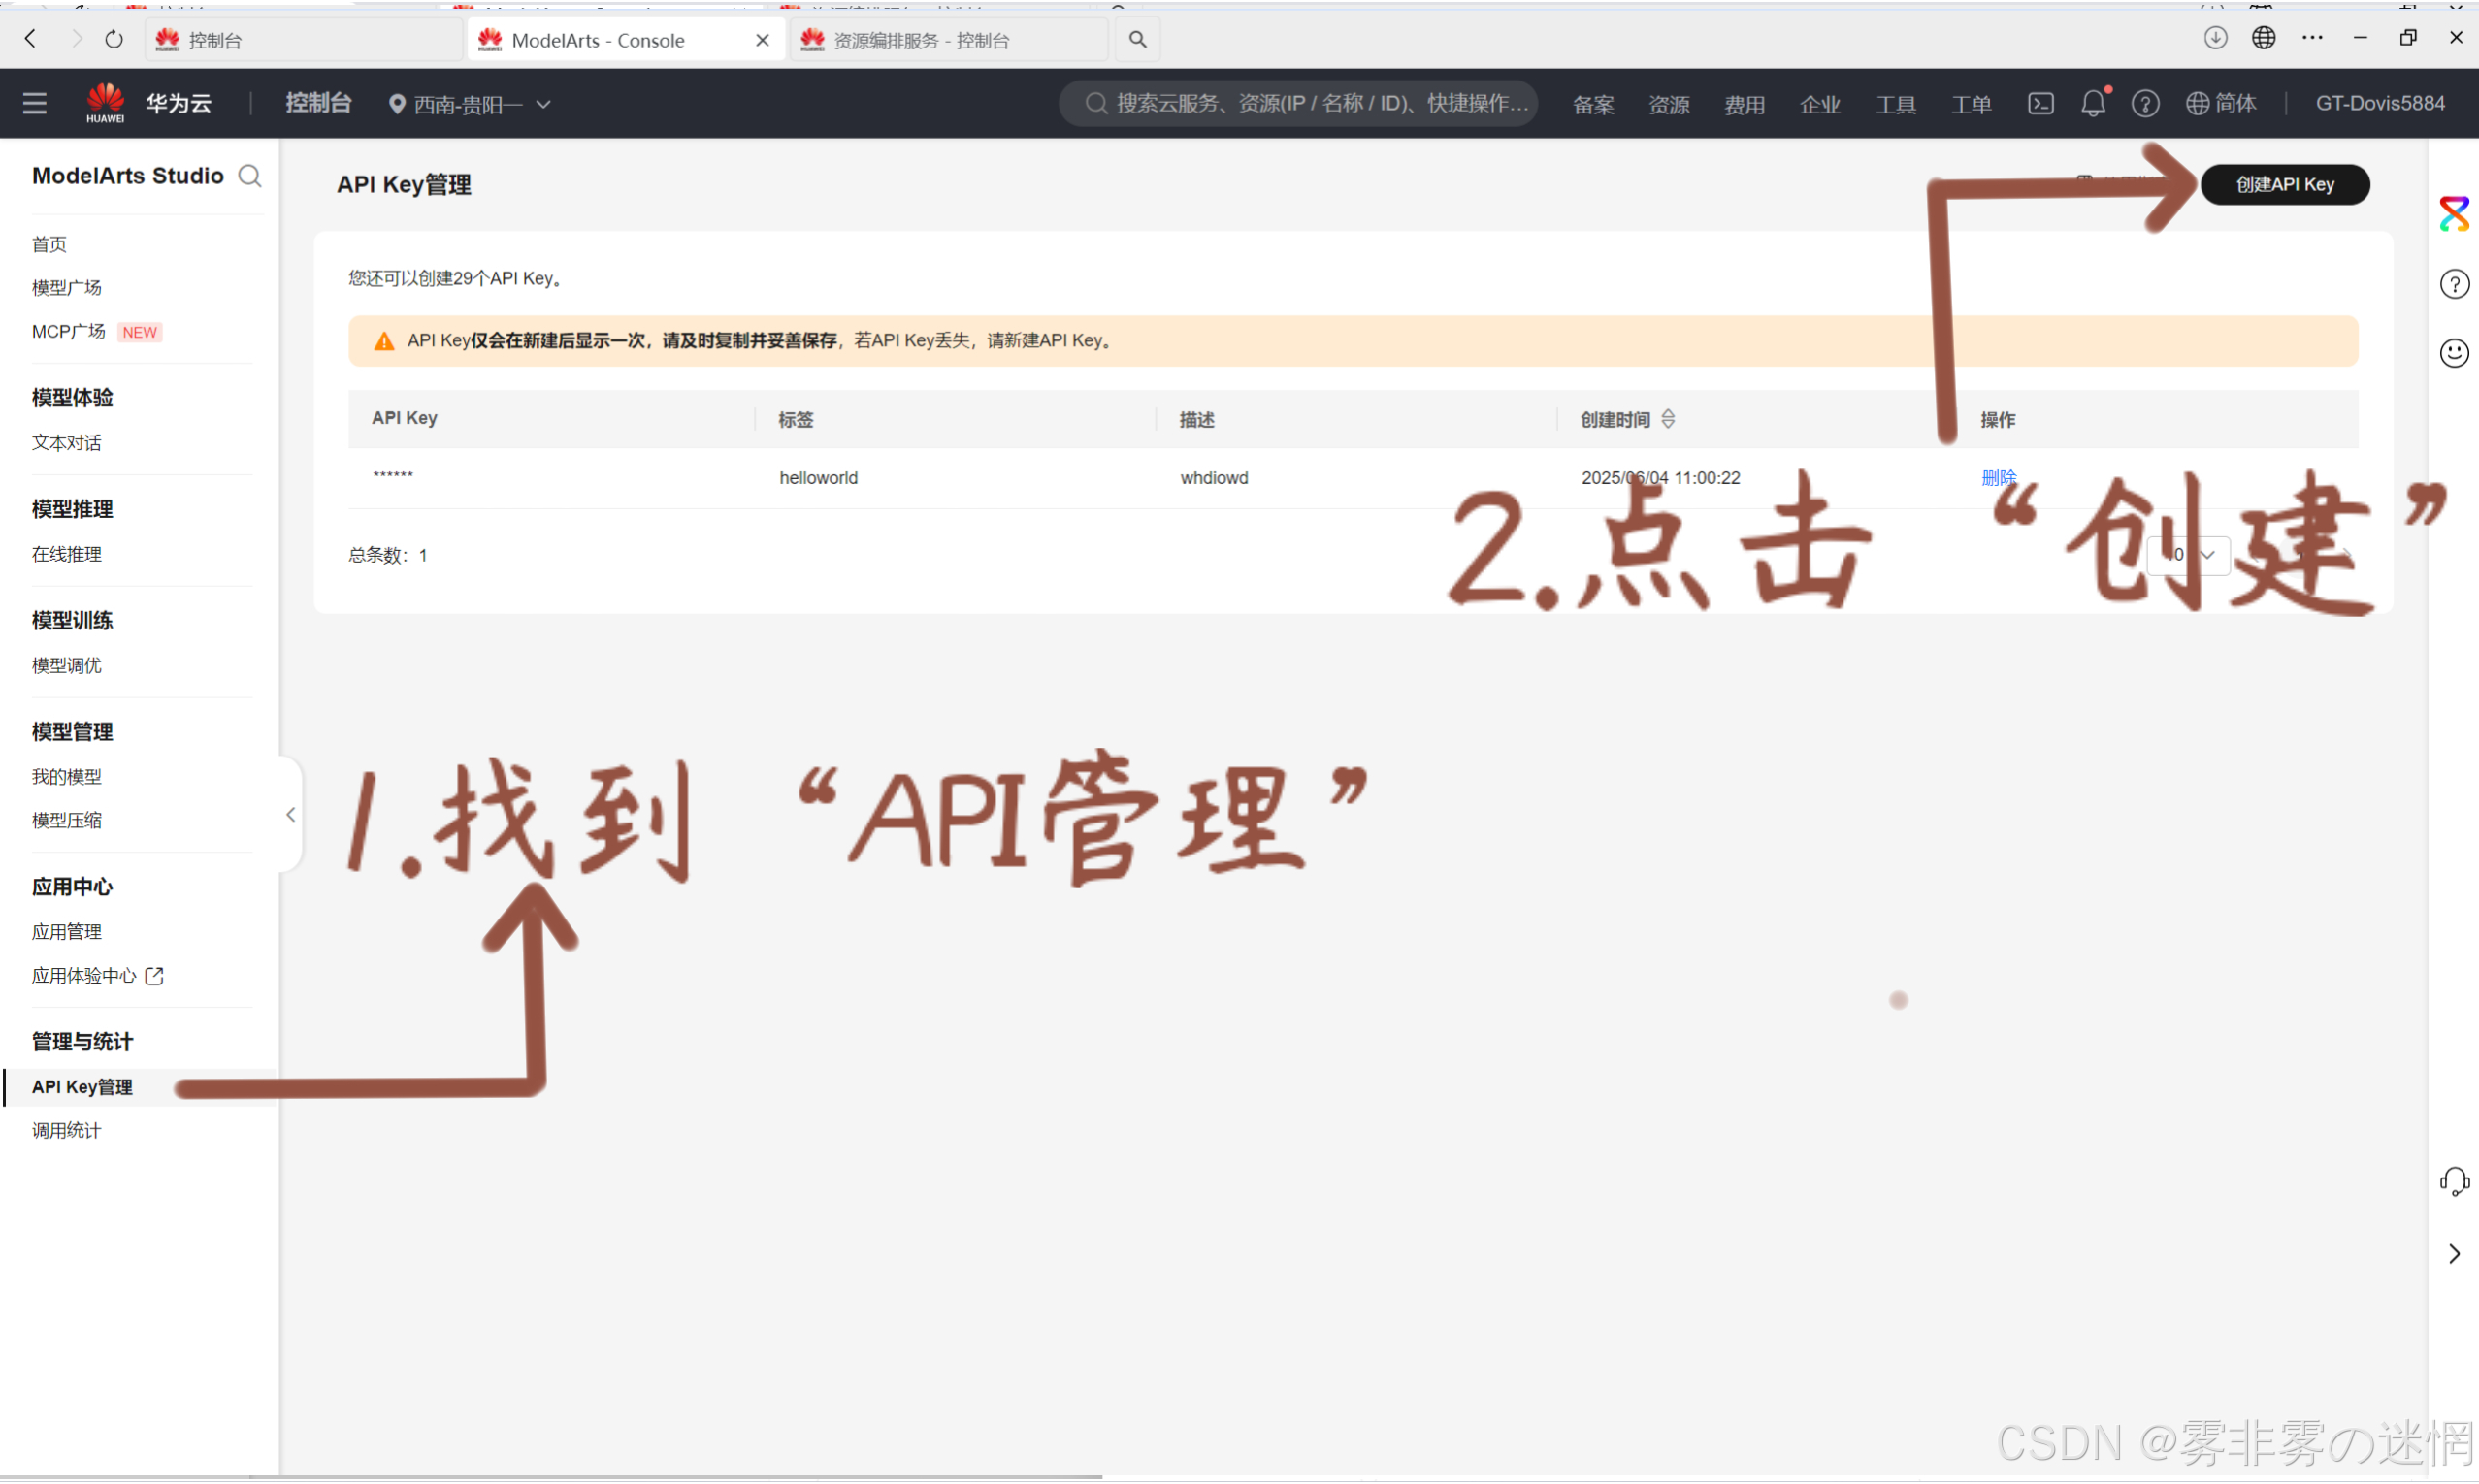Click the 创建API Key button

pyautogui.click(x=2284, y=184)
